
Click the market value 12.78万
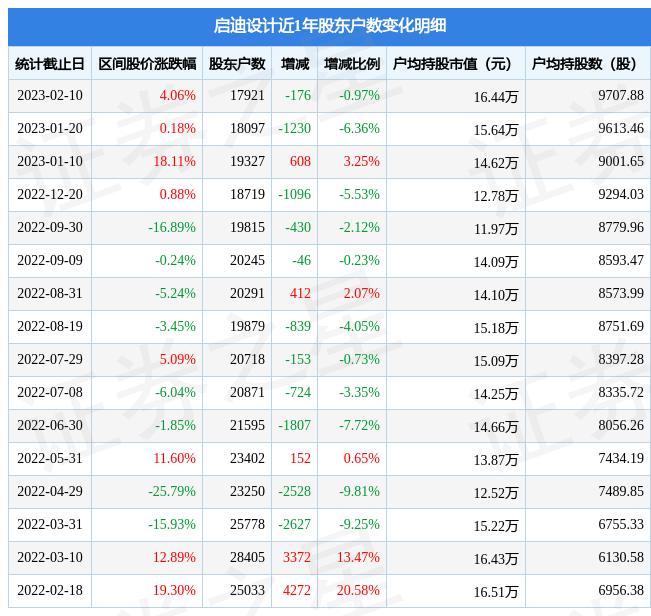(496, 196)
